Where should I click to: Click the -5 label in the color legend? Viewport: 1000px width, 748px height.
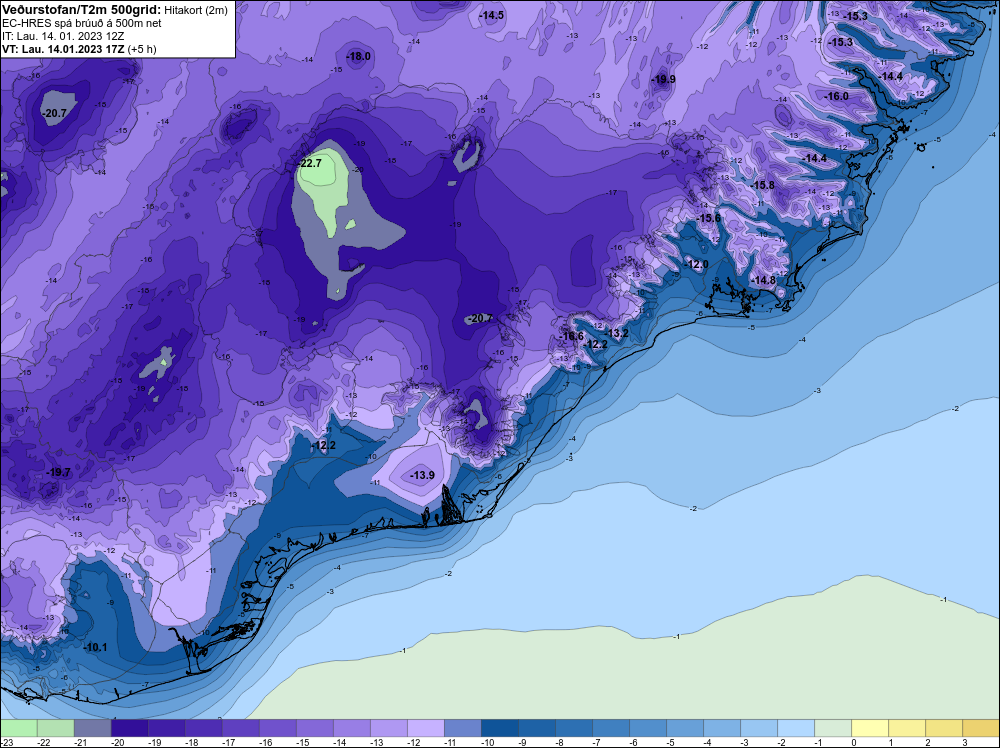point(671,742)
